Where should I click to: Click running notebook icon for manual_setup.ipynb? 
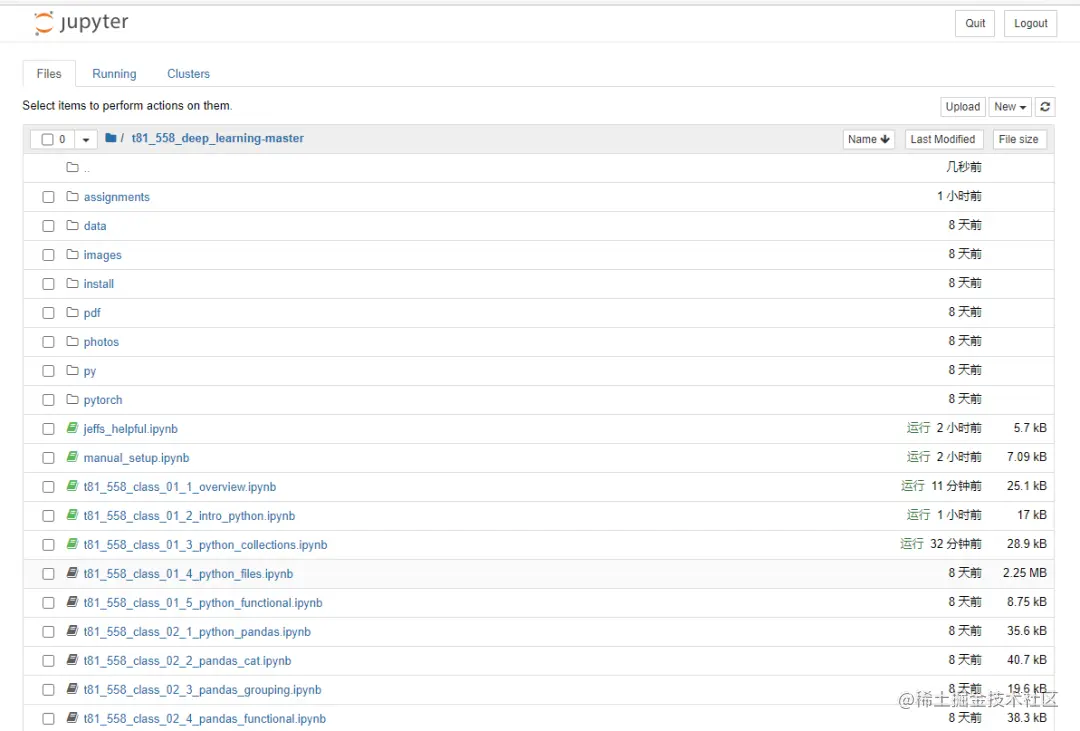pyautogui.click(x=72, y=457)
